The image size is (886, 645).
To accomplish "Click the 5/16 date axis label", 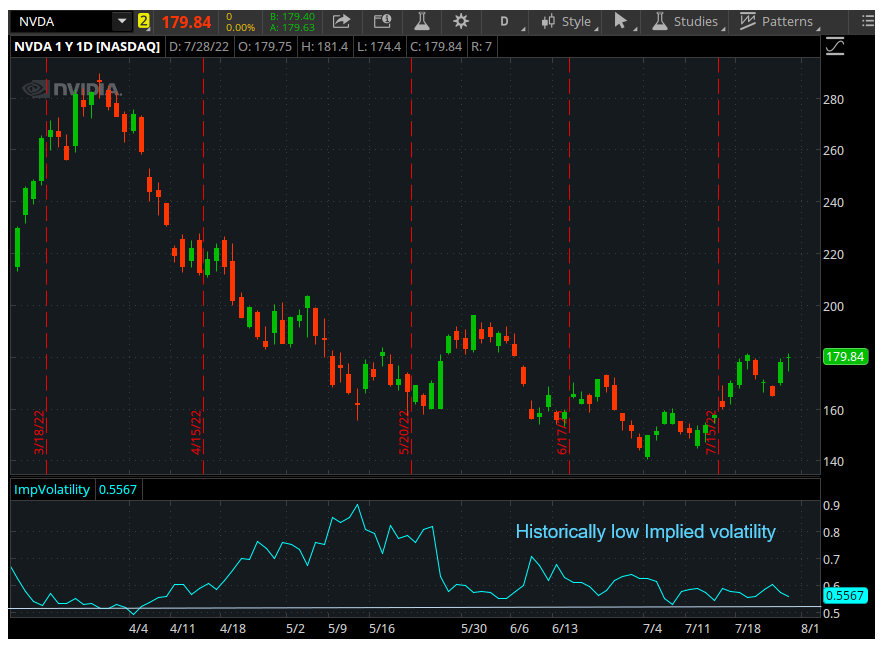I will (382, 629).
